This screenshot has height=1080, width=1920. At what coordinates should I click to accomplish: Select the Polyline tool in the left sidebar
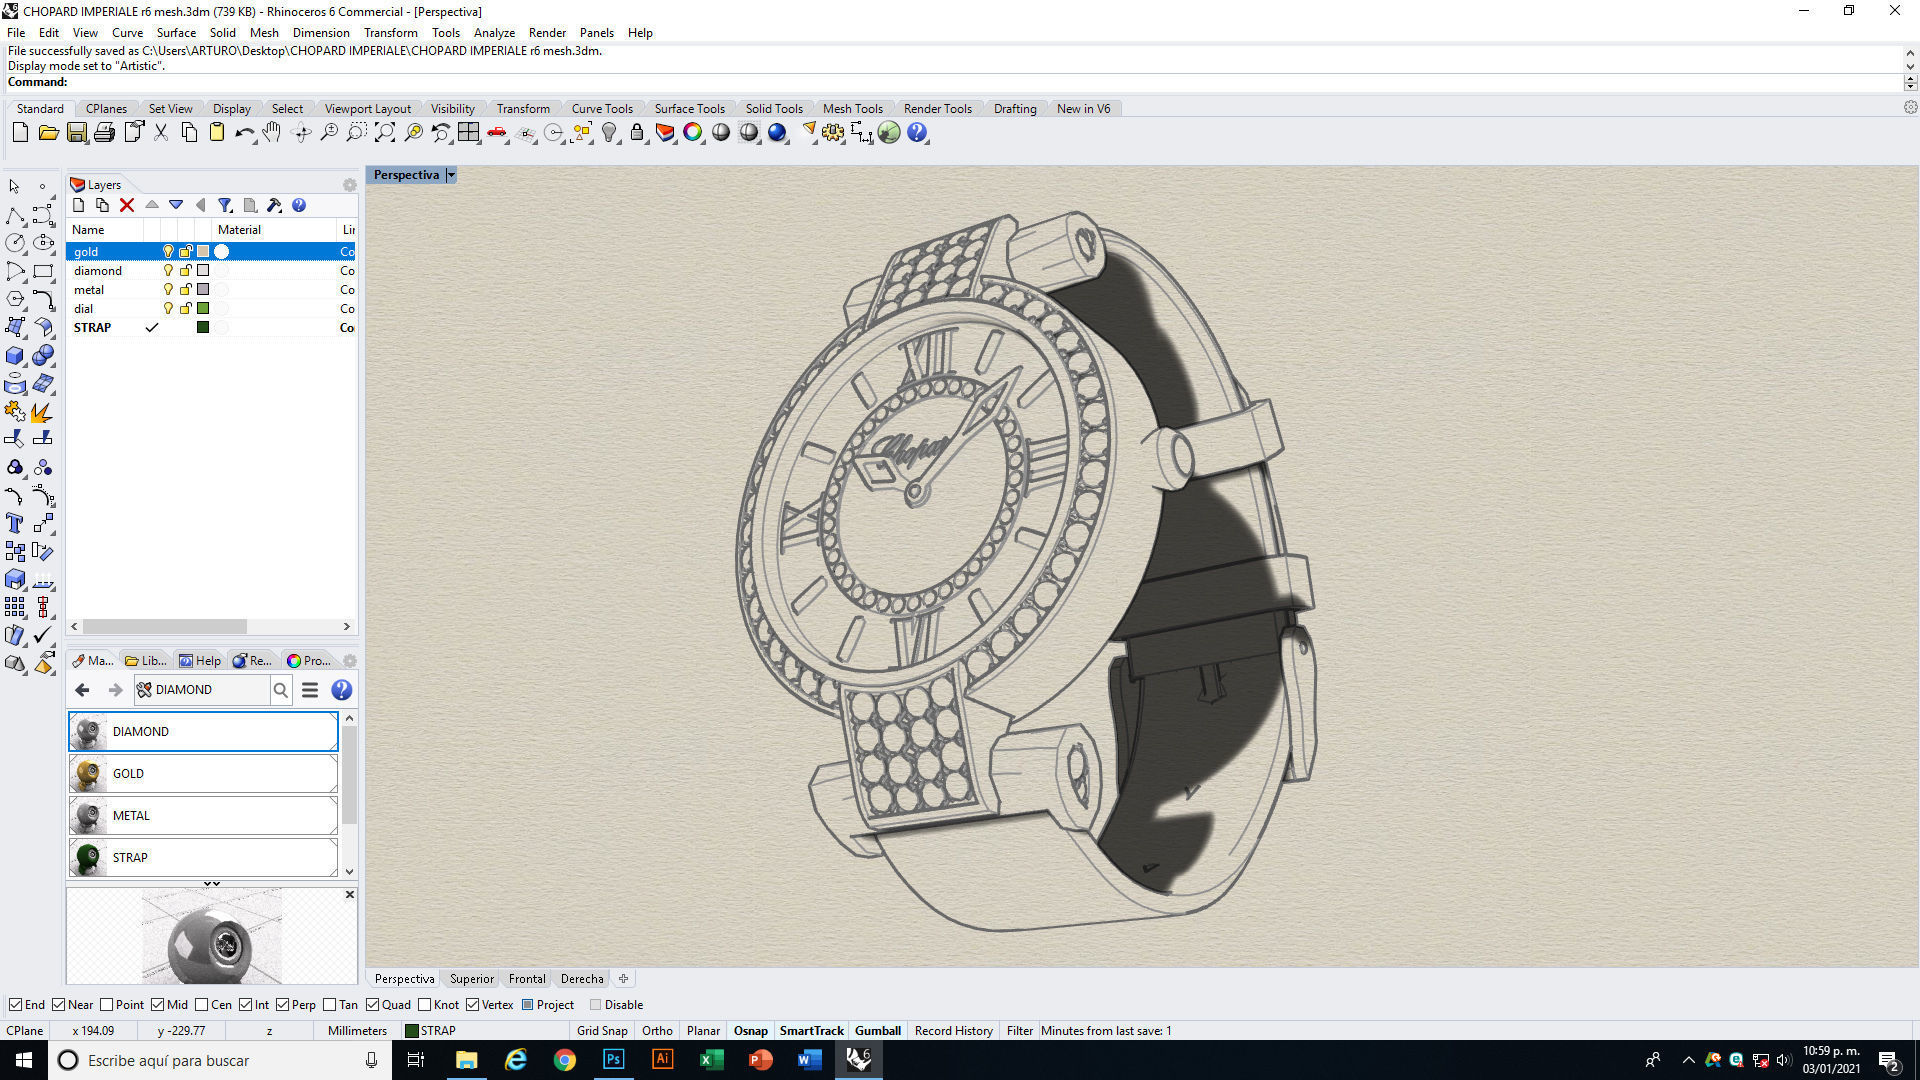pyautogui.click(x=15, y=215)
